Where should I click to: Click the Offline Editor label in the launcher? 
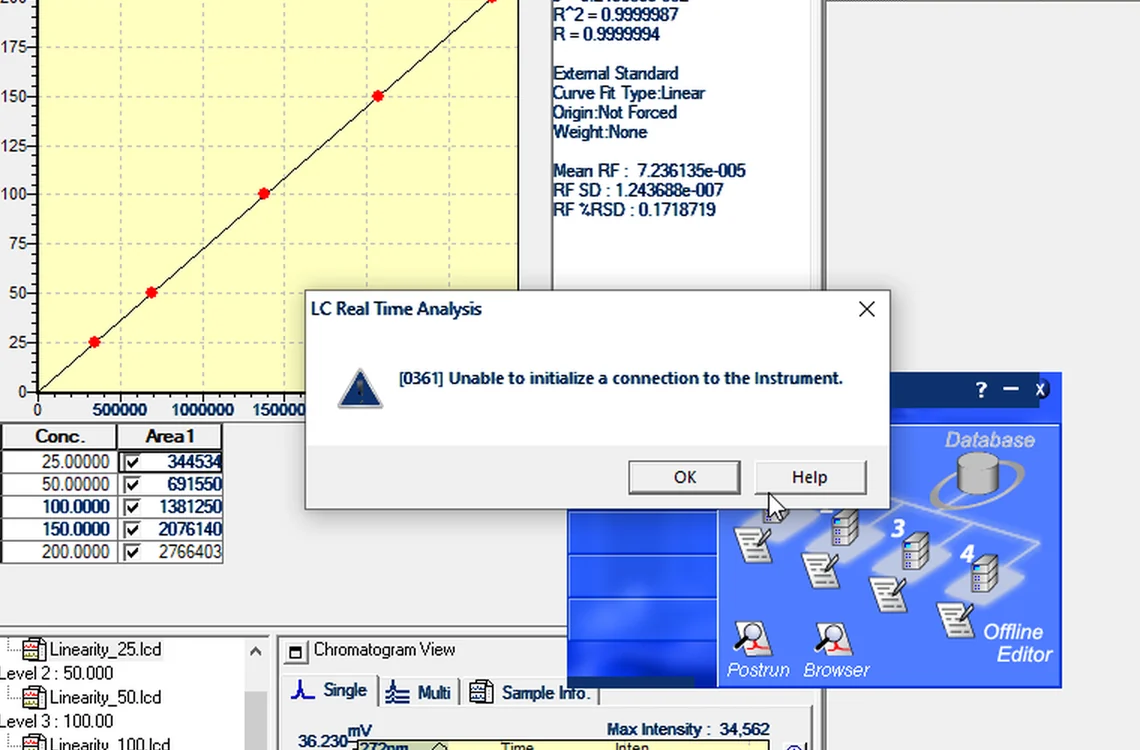tap(1018, 643)
